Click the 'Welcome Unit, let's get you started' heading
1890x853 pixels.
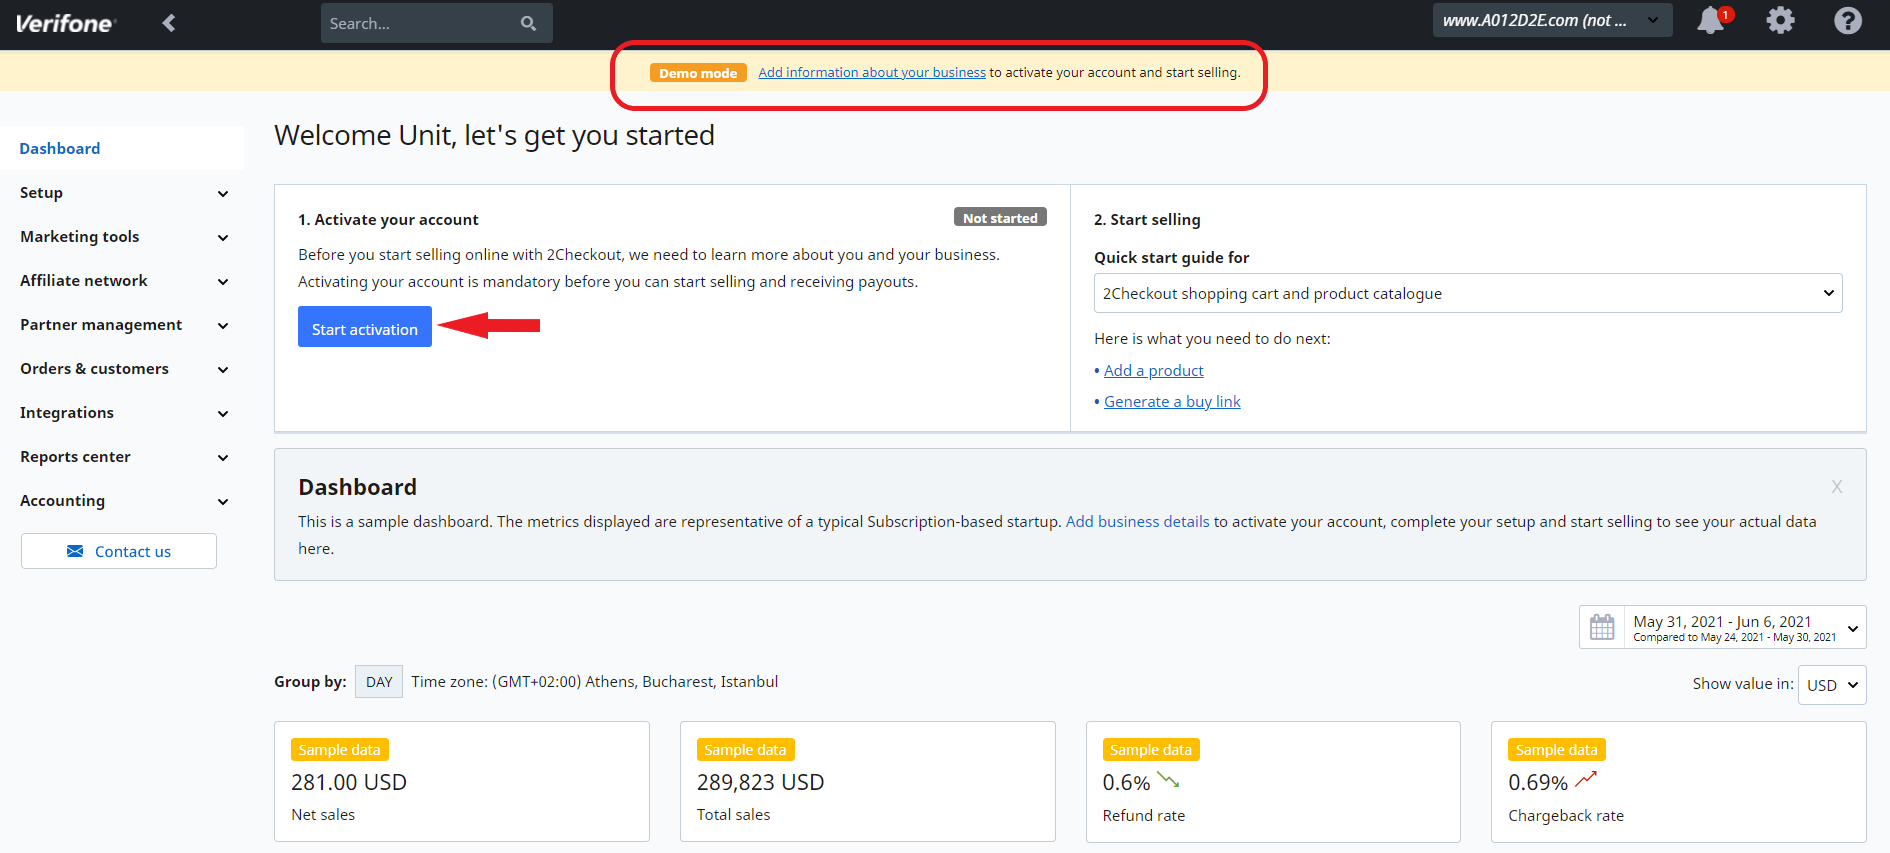494,135
